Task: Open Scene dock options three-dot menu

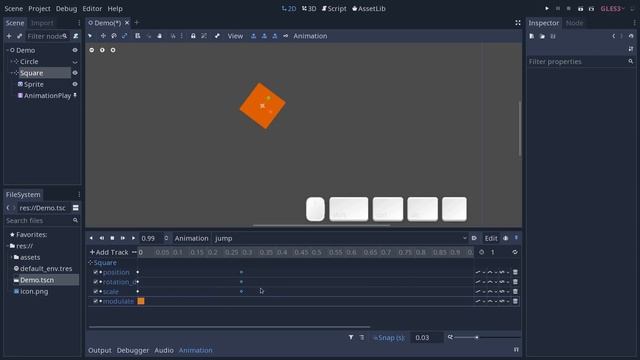Action: 79,23
